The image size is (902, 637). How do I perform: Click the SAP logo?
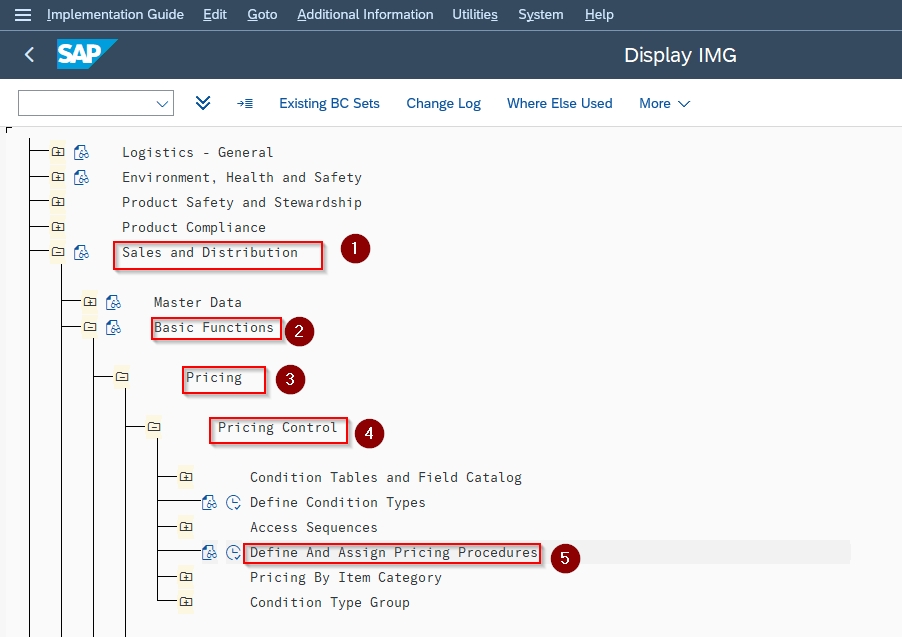point(86,54)
